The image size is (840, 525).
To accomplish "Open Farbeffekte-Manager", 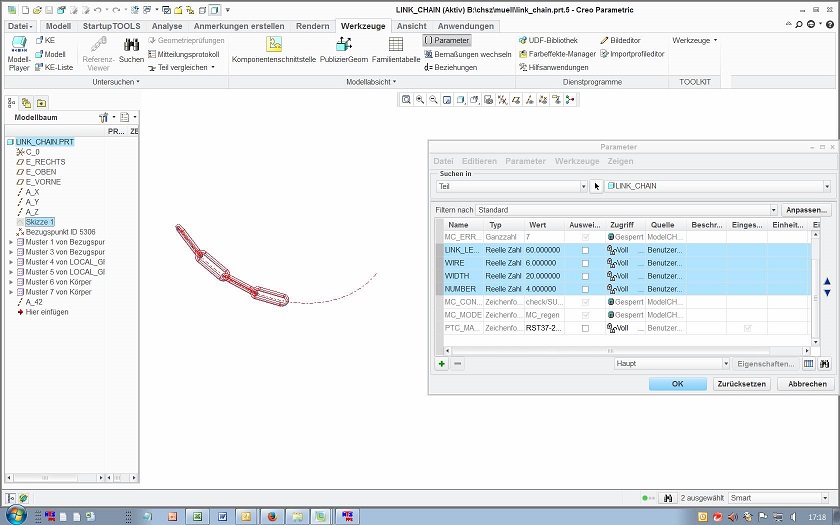I will tap(557, 54).
